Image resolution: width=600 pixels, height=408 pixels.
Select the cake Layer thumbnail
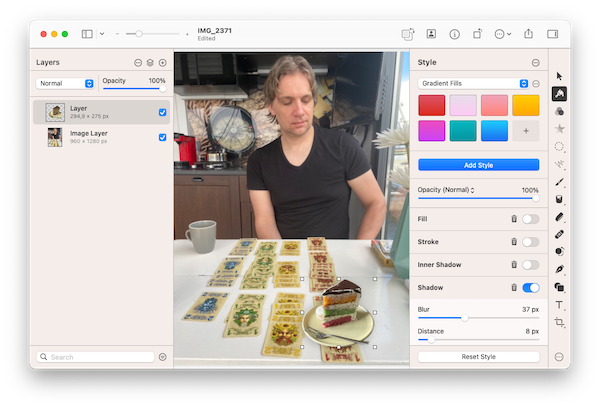click(x=55, y=112)
